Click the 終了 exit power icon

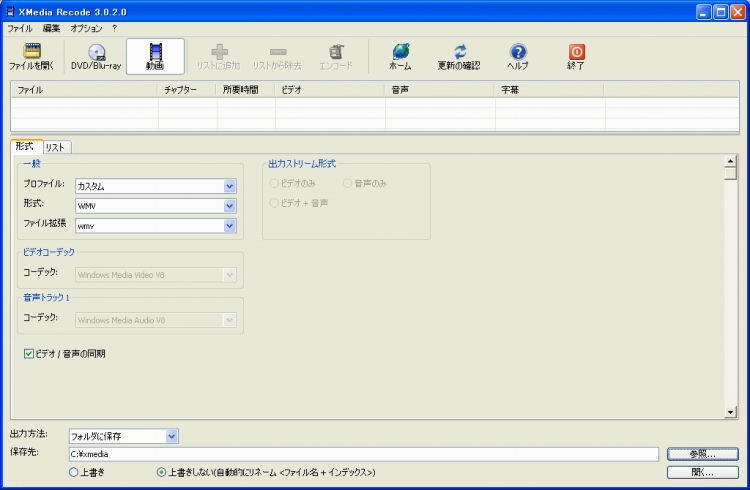[x=576, y=56]
